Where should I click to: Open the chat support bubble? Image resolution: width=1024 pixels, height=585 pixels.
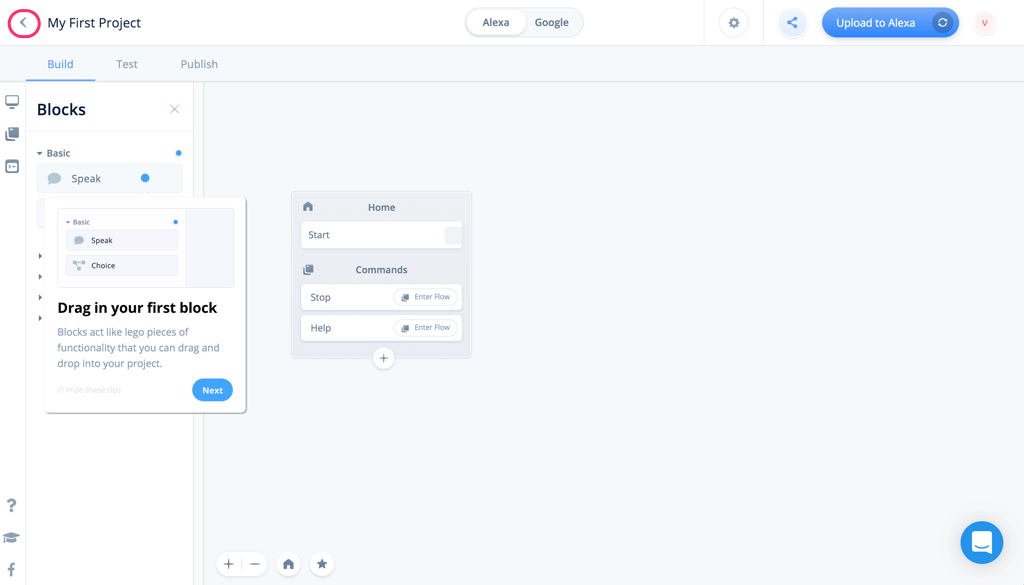[981, 542]
